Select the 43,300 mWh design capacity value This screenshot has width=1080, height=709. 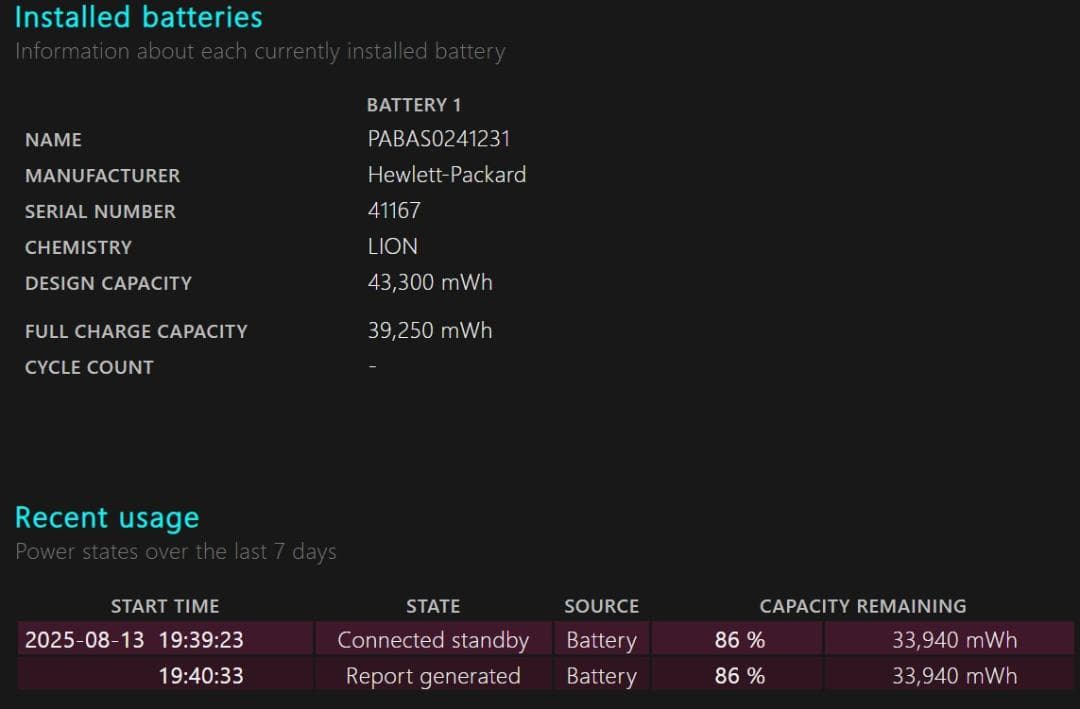(x=430, y=283)
